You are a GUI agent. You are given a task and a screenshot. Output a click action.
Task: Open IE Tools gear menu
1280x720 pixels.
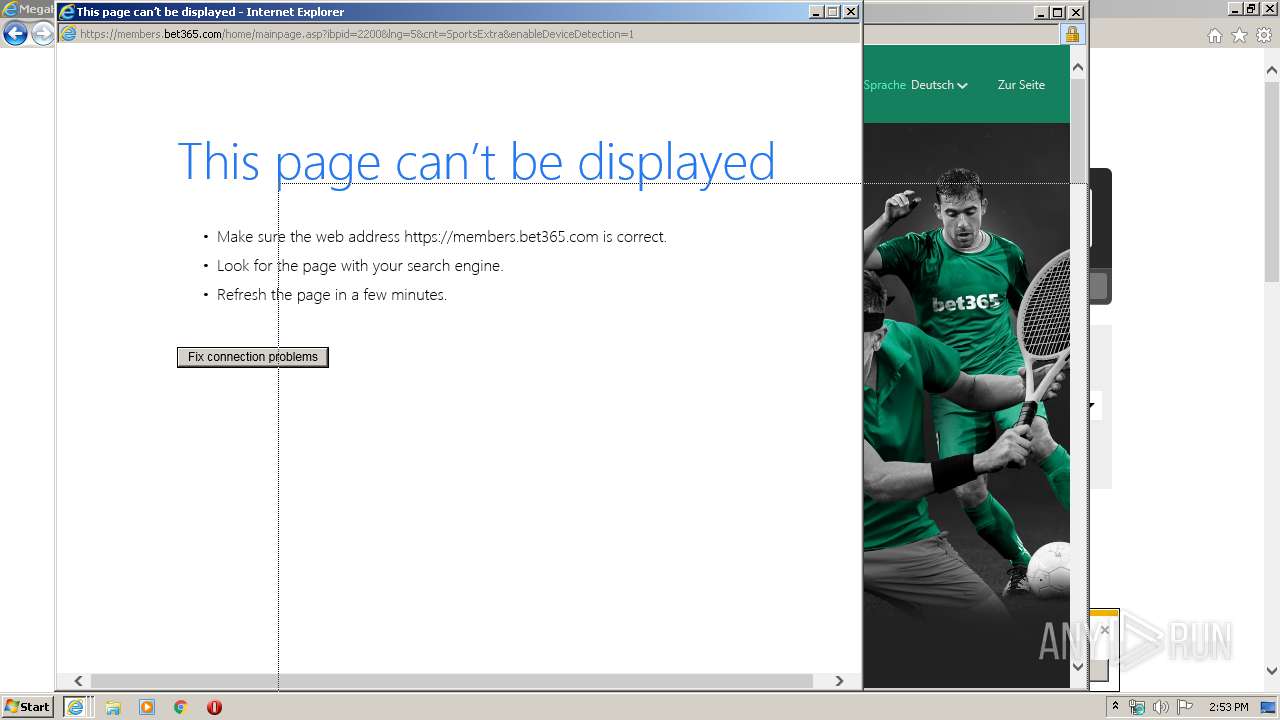pyautogui.click(x=1264, y=35)
